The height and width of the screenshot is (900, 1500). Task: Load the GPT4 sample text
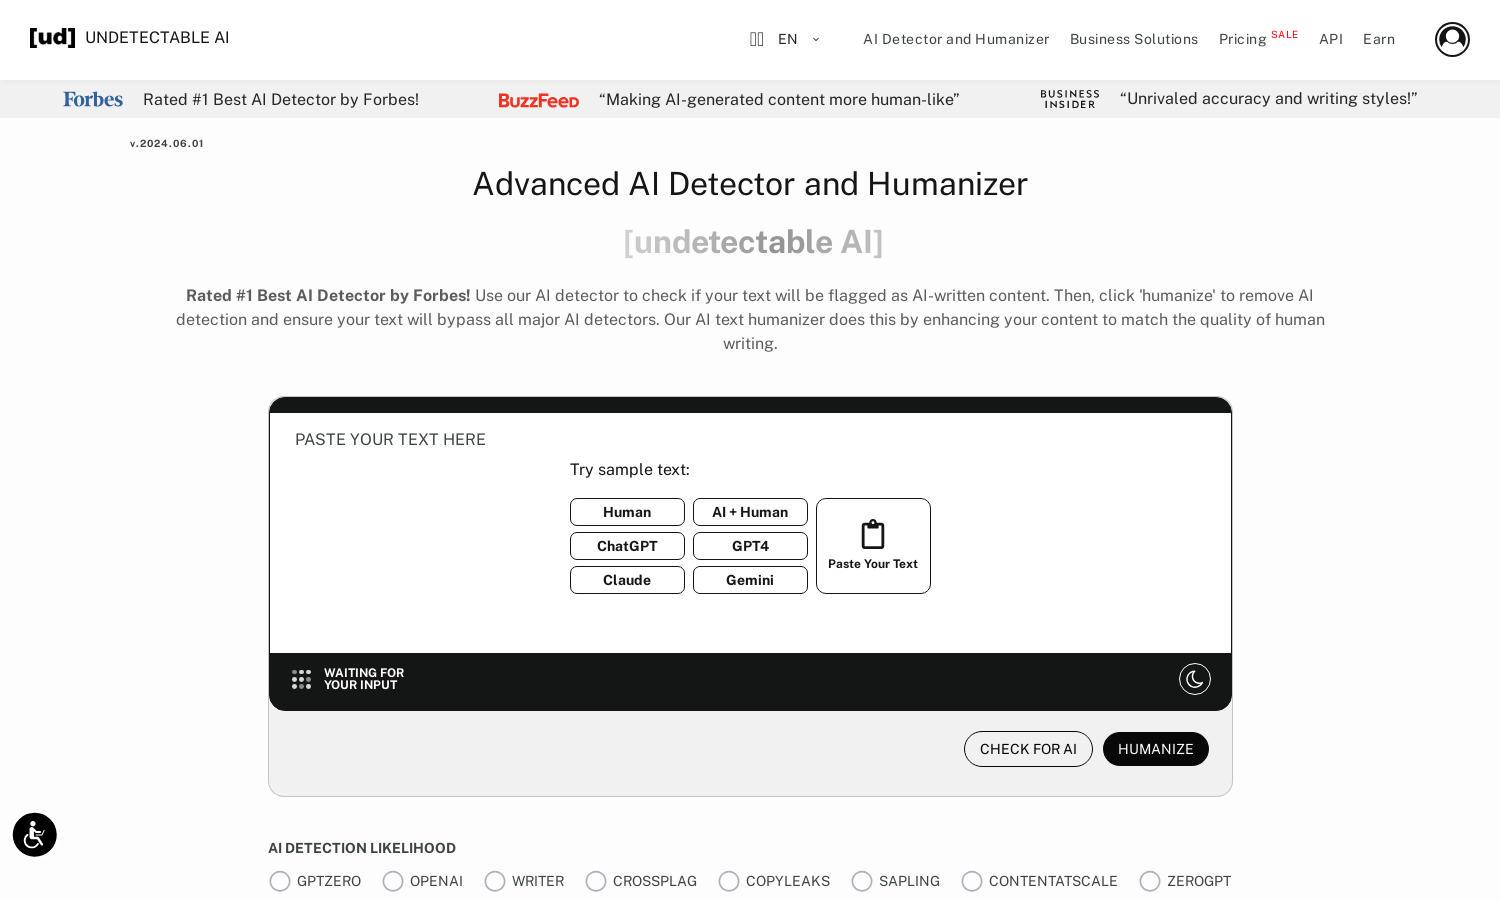750,546
